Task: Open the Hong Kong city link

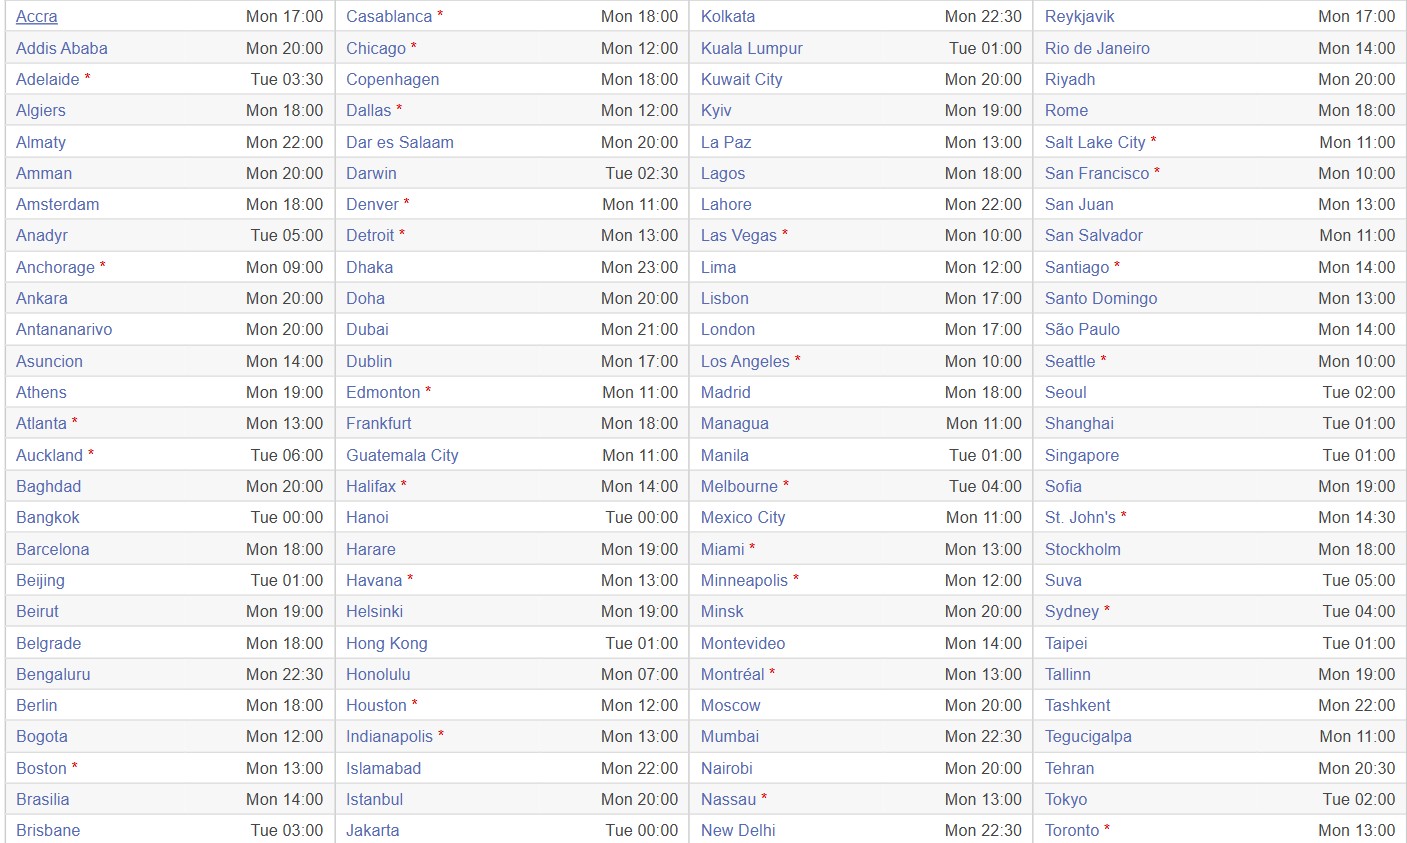Action: point(386,643)
